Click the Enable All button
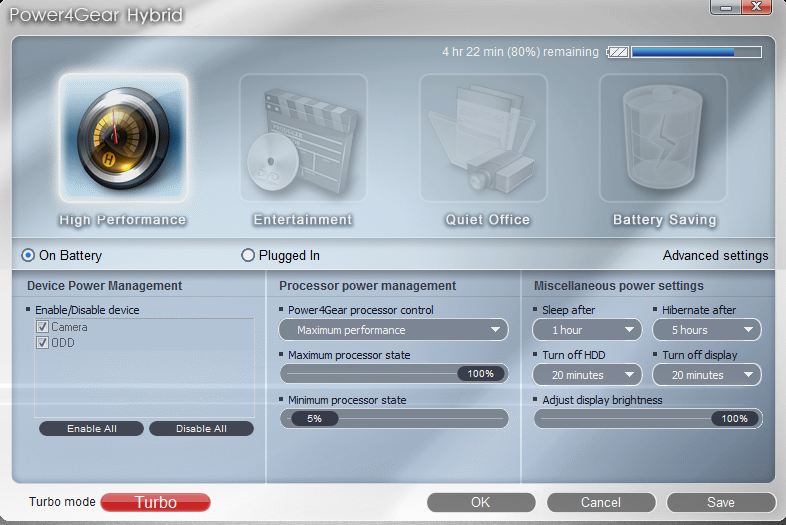The image size is (786, 525). coord(91,428)
